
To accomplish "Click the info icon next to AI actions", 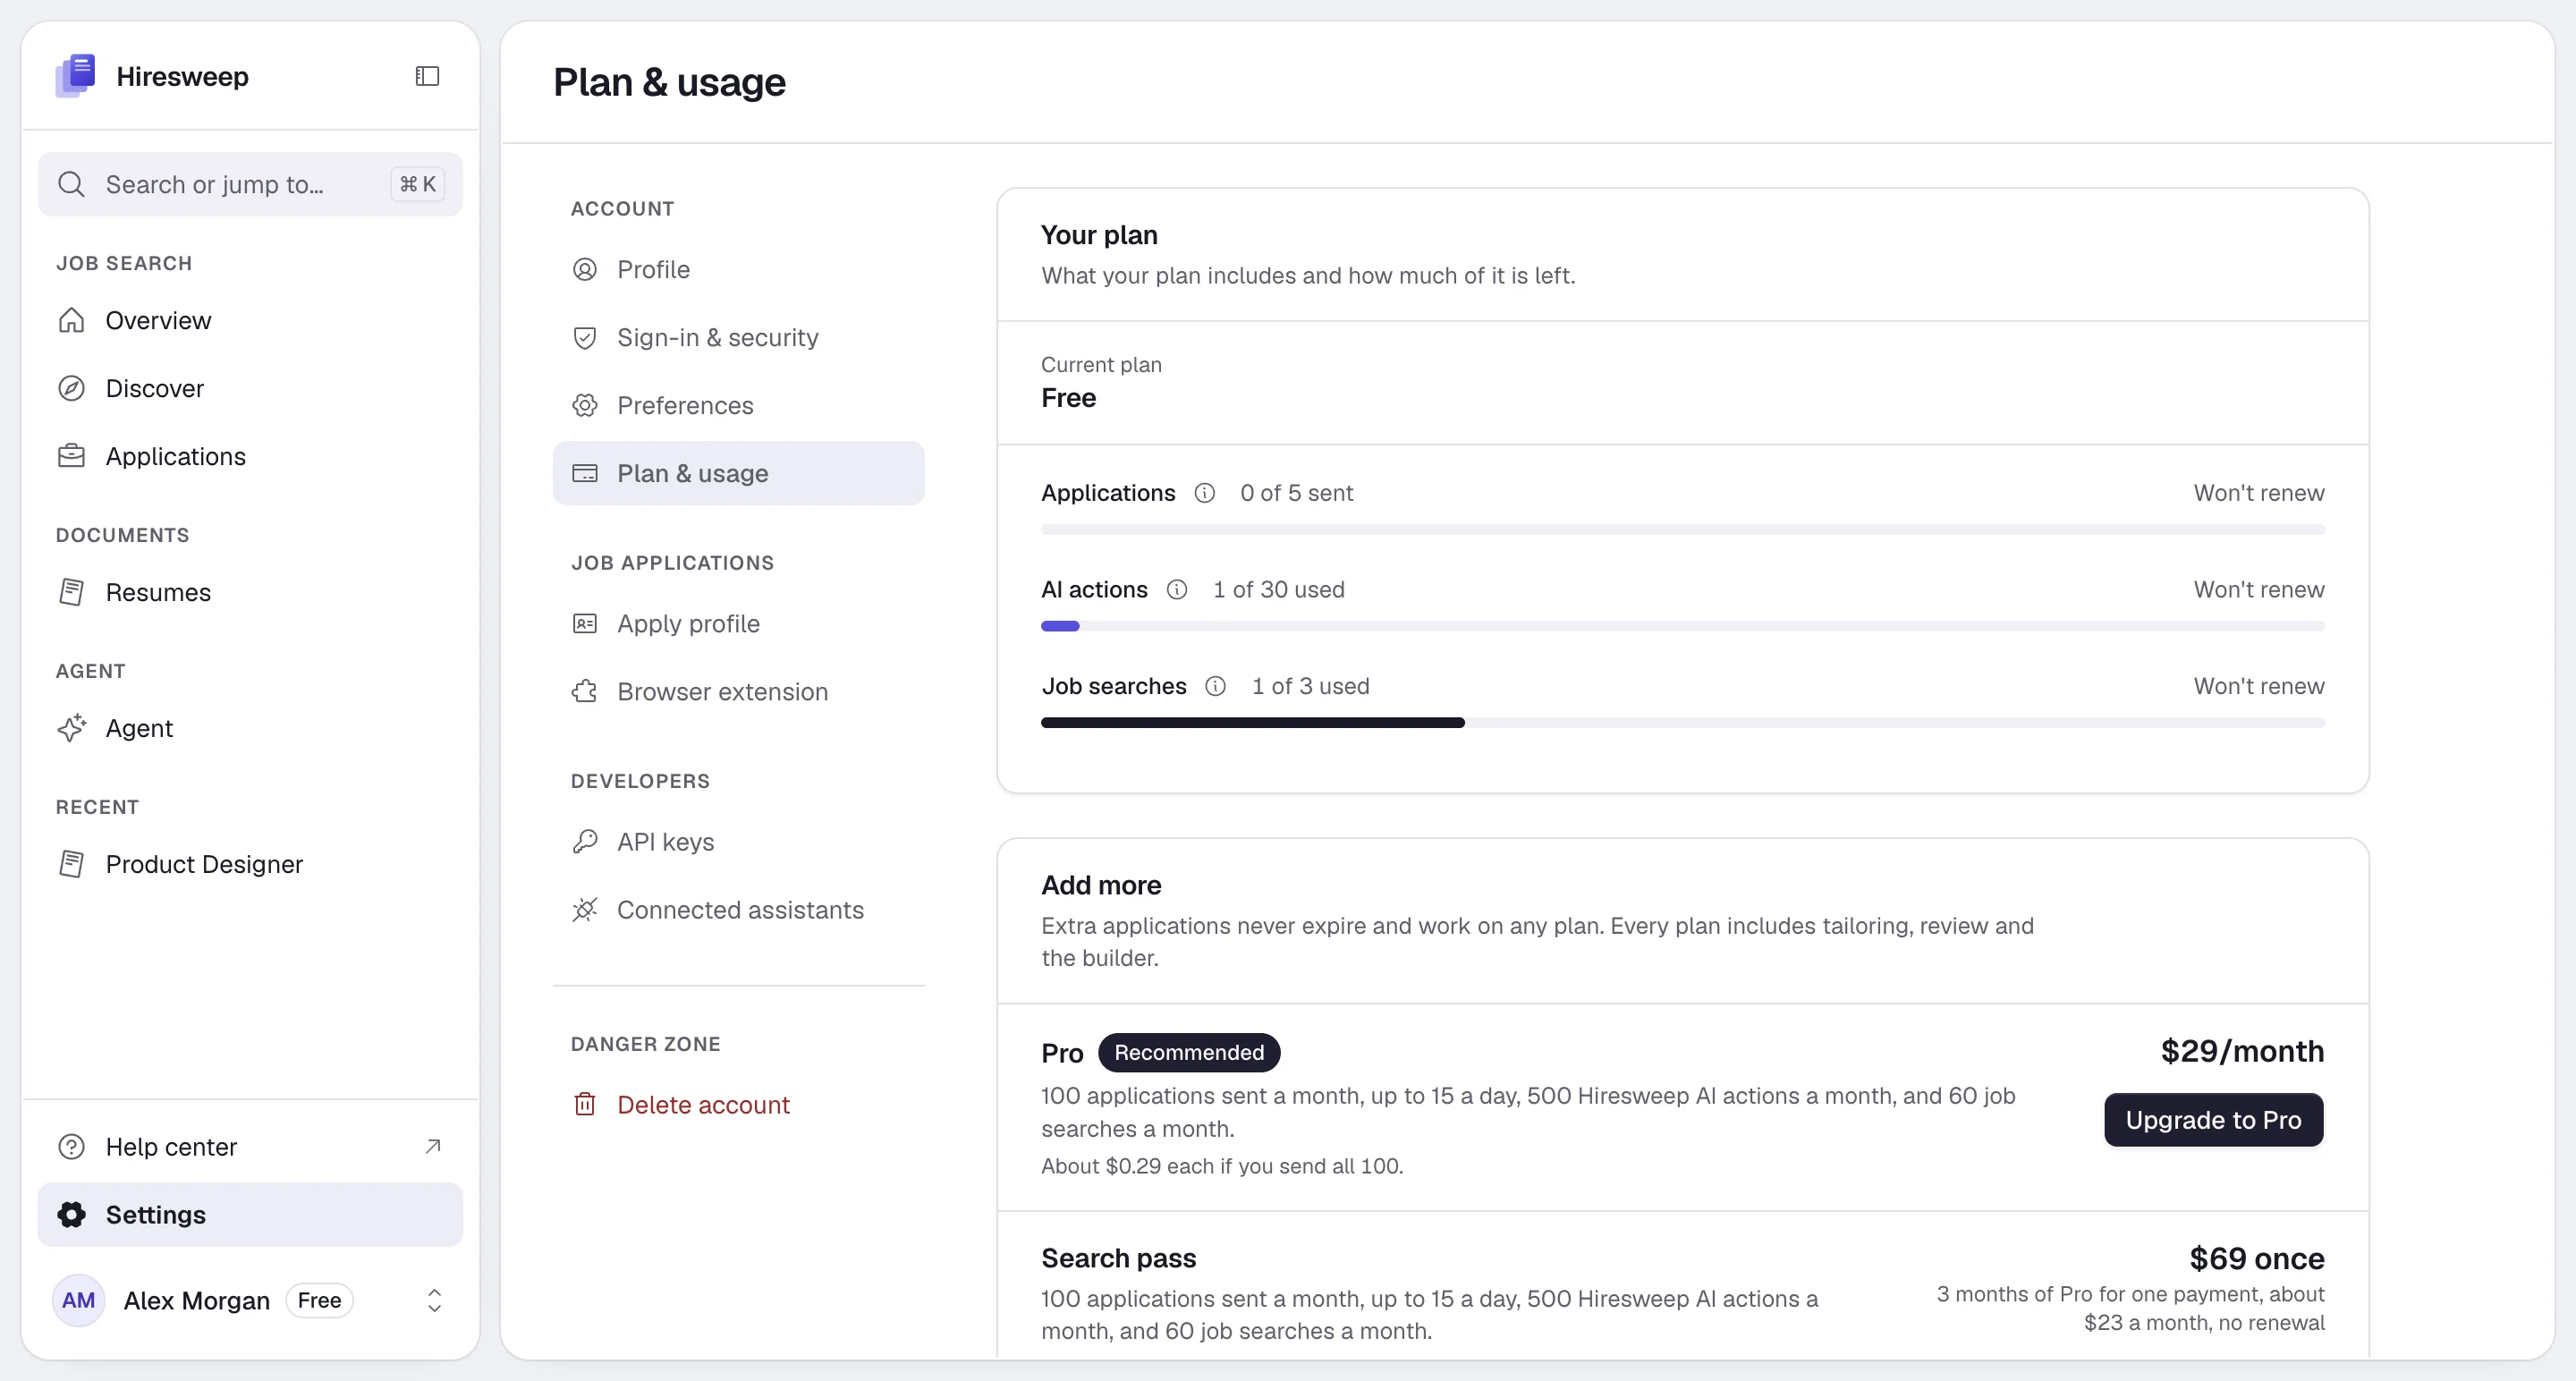I will click(x=1177, y=590).
